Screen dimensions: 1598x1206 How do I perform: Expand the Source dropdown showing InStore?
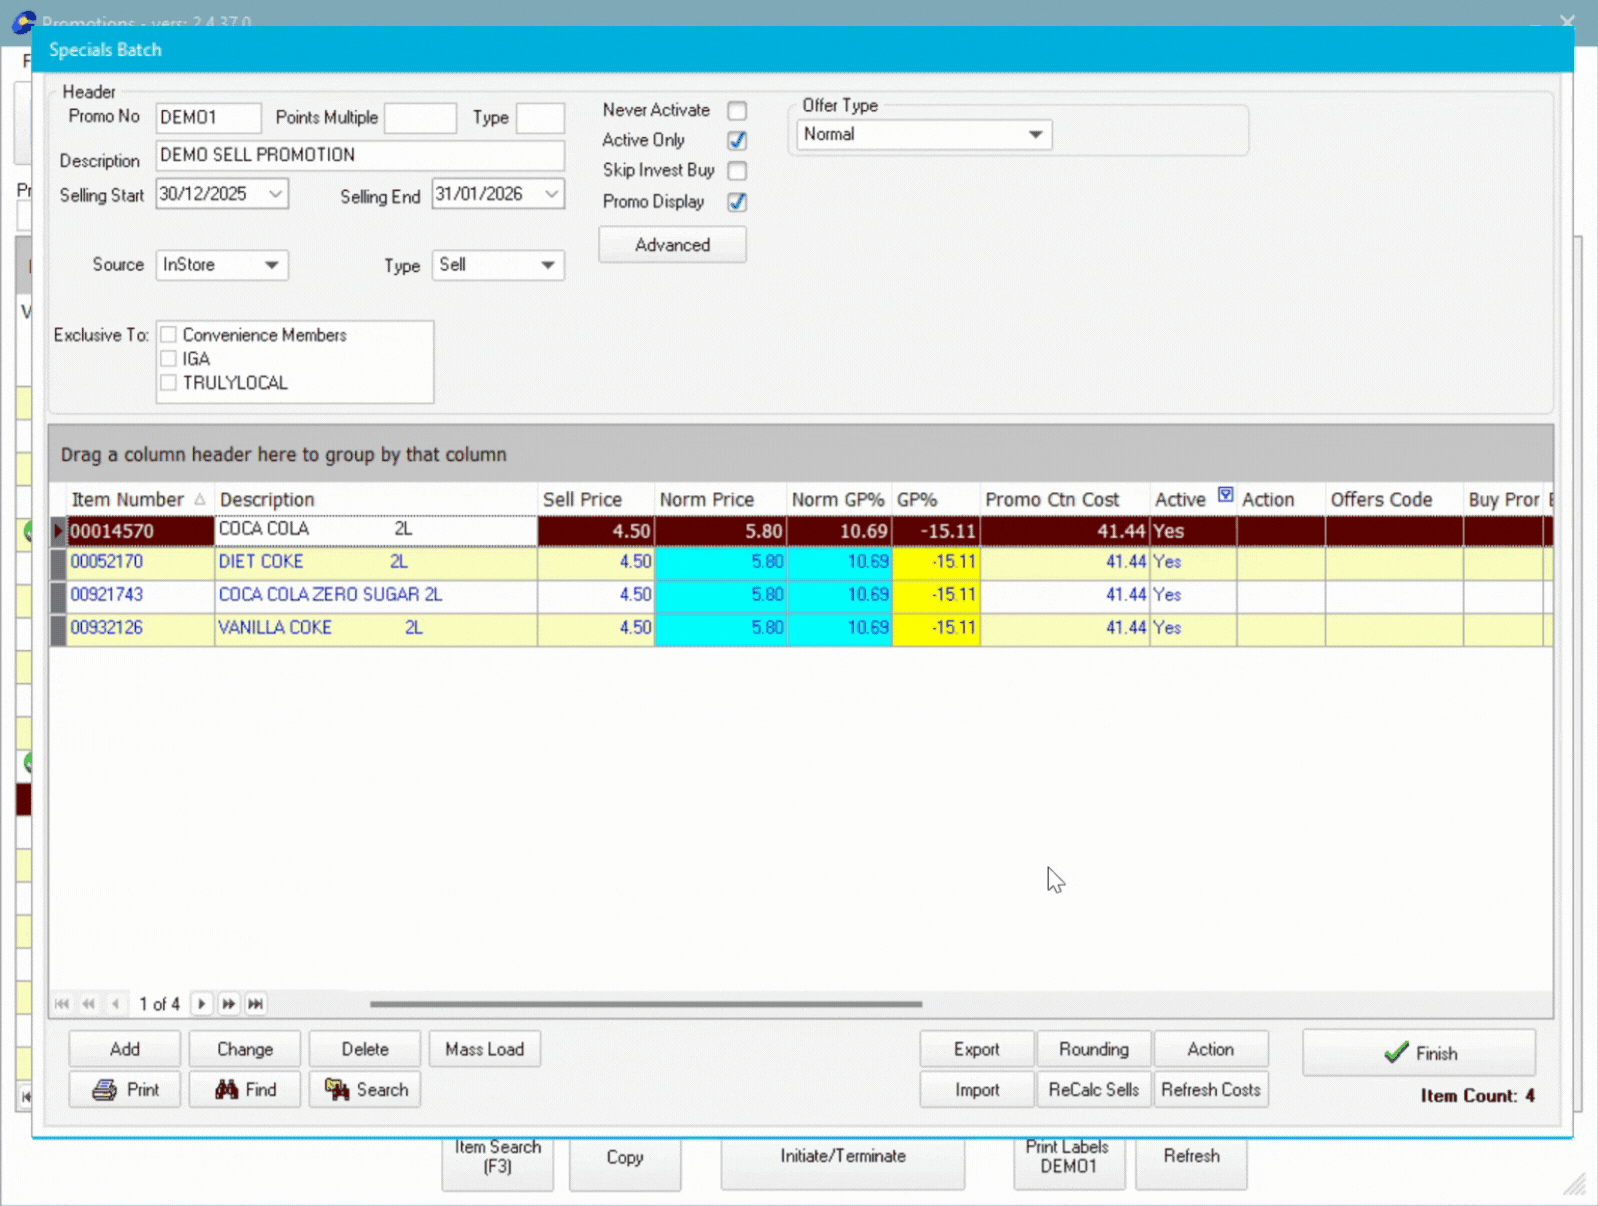click(x=271, y=265)
